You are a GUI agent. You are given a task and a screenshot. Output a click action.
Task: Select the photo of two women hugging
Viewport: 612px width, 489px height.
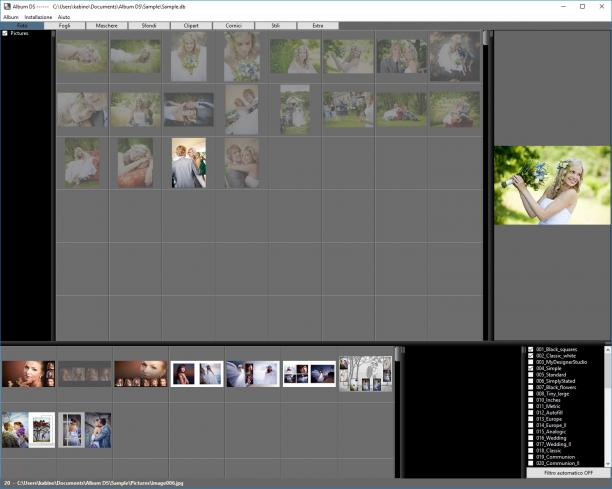pos(242,163)
